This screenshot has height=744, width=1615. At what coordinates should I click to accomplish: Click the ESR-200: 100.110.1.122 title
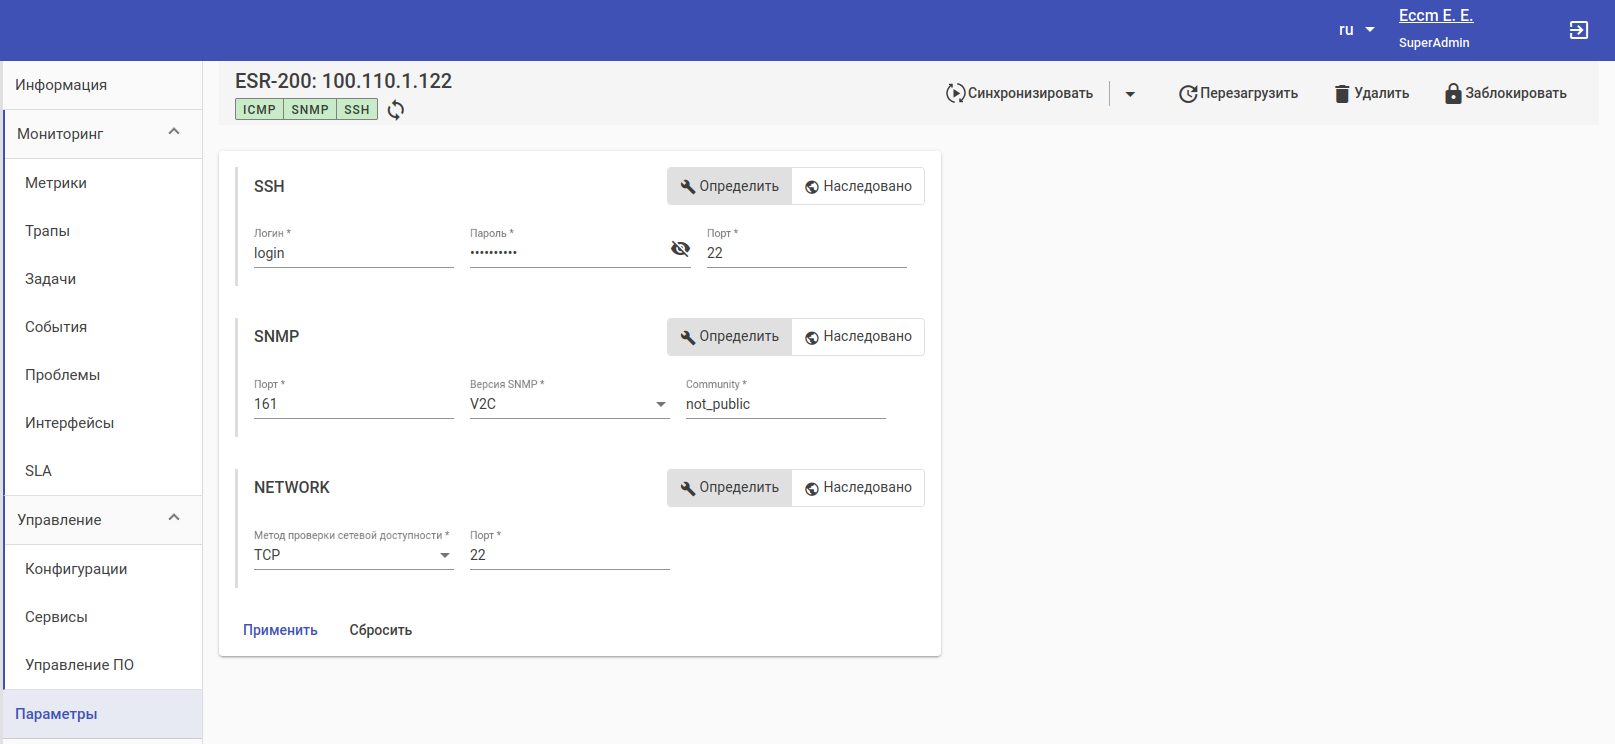pyautogui.click(x=343, y=81)
